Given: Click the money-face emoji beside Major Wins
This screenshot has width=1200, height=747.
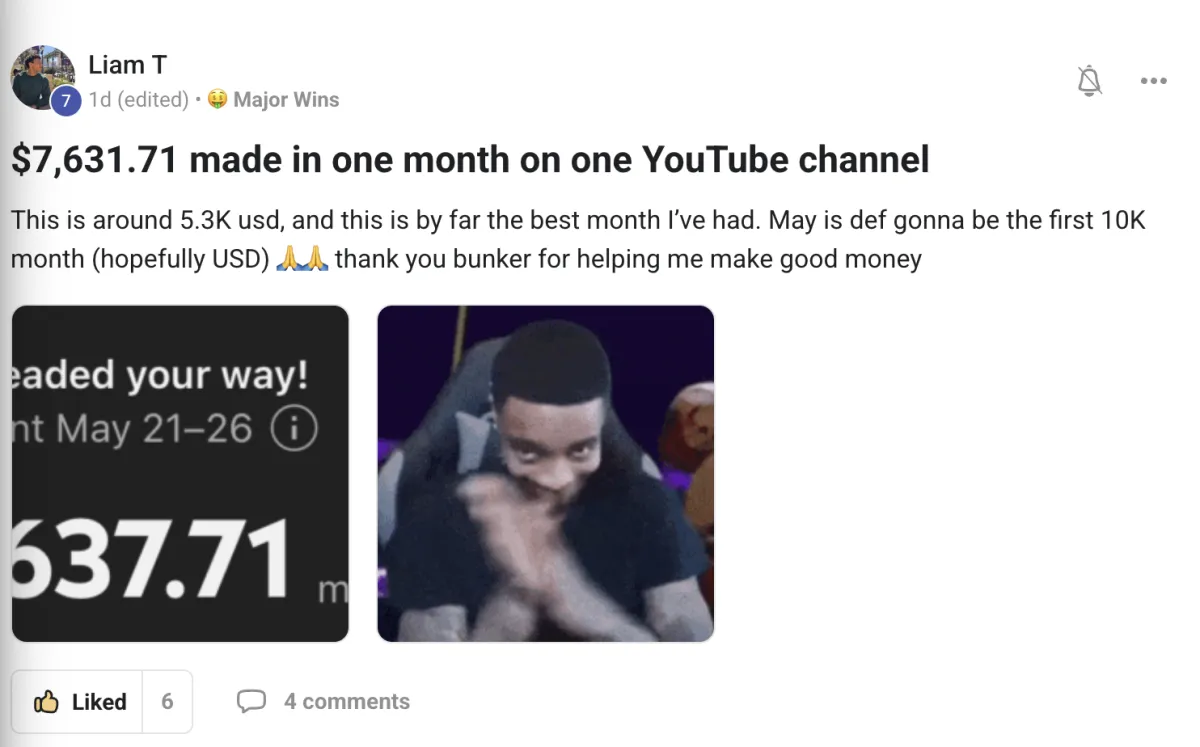Looking at the screenshot, I should [217, 100].
